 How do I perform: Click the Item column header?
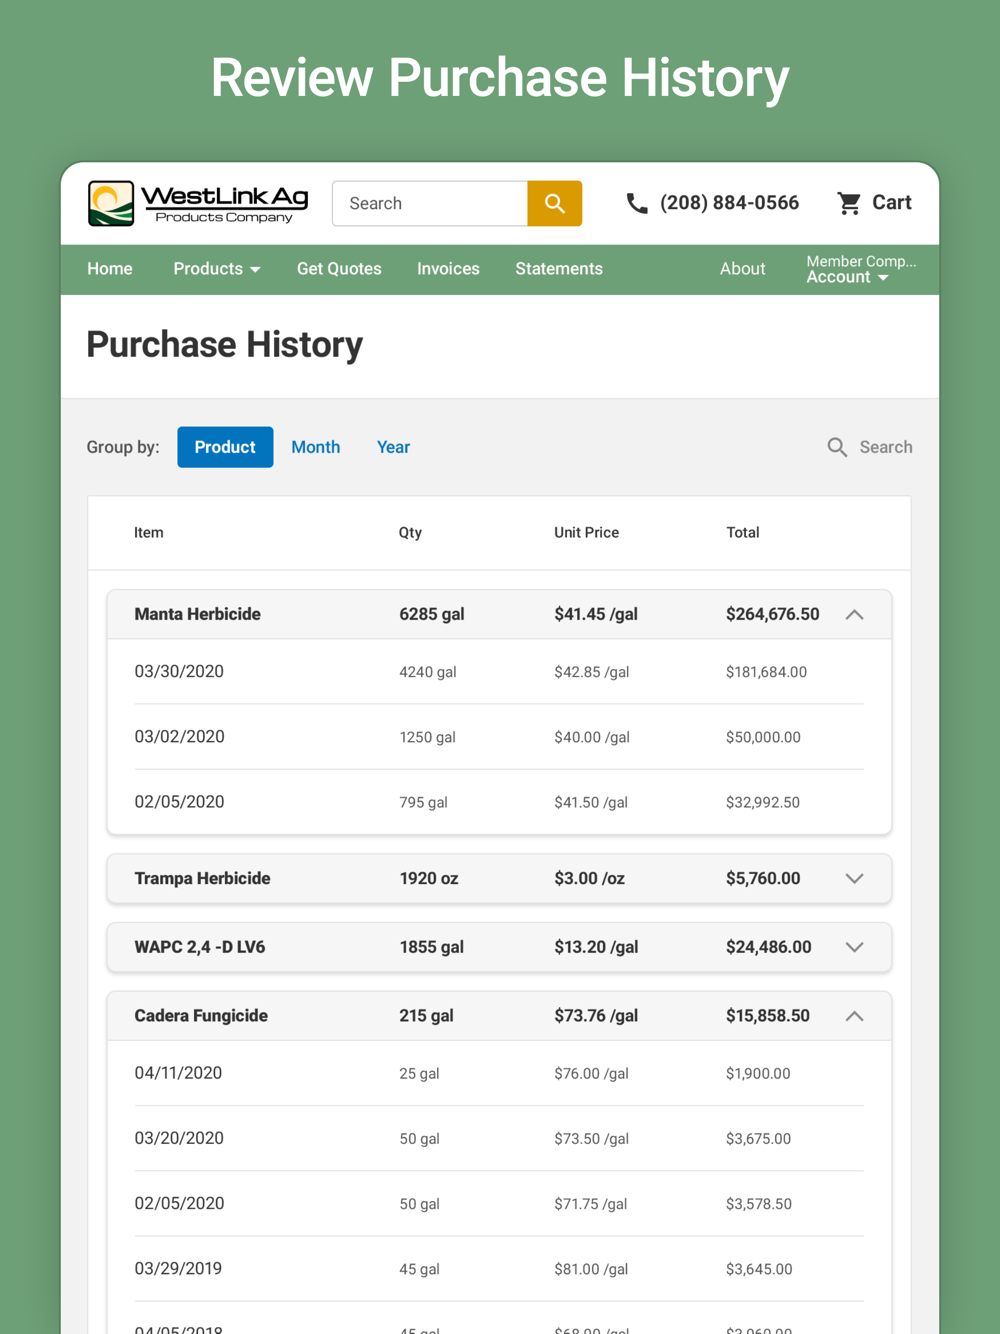[149, 532]
